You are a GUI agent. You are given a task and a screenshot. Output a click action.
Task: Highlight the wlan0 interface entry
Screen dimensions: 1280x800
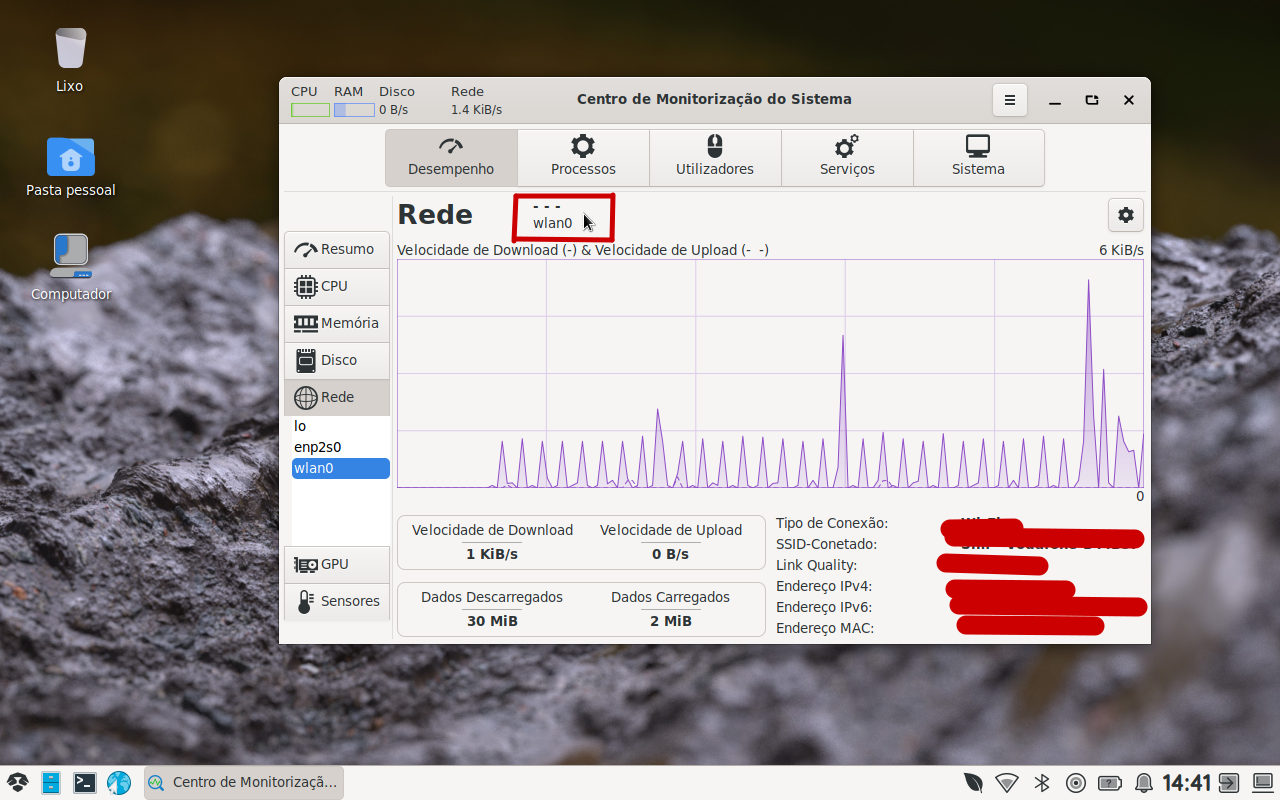[314, 468]
